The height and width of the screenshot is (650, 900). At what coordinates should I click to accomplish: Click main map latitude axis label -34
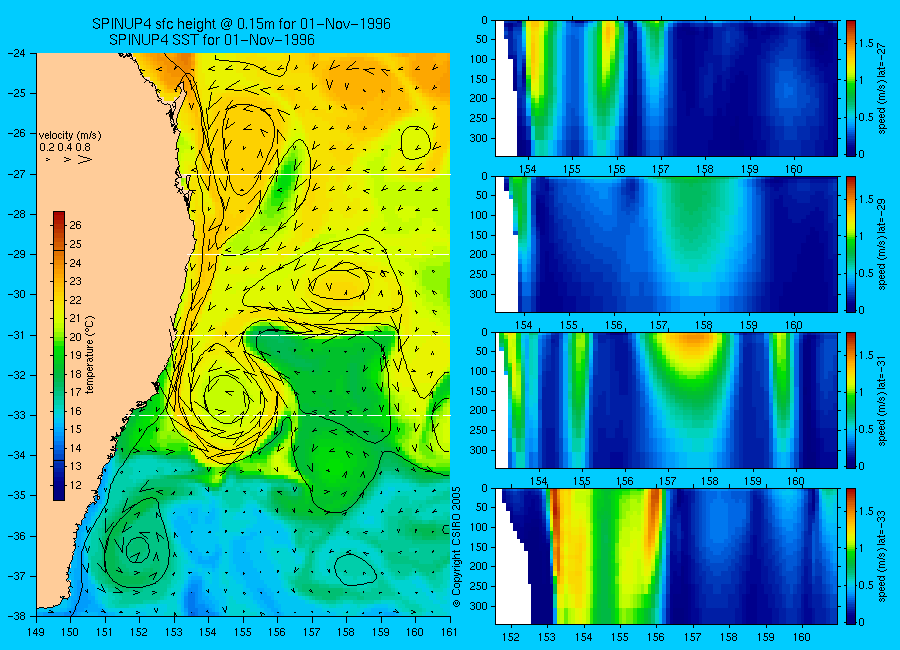click(17, 455)
